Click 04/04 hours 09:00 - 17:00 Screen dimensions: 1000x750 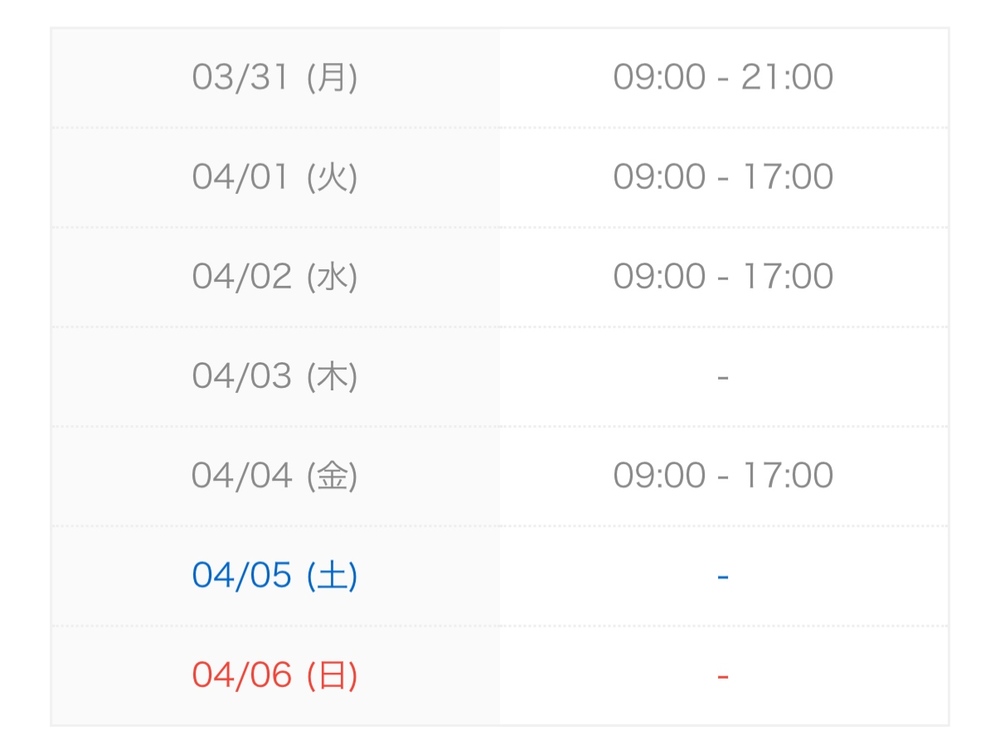723,475
